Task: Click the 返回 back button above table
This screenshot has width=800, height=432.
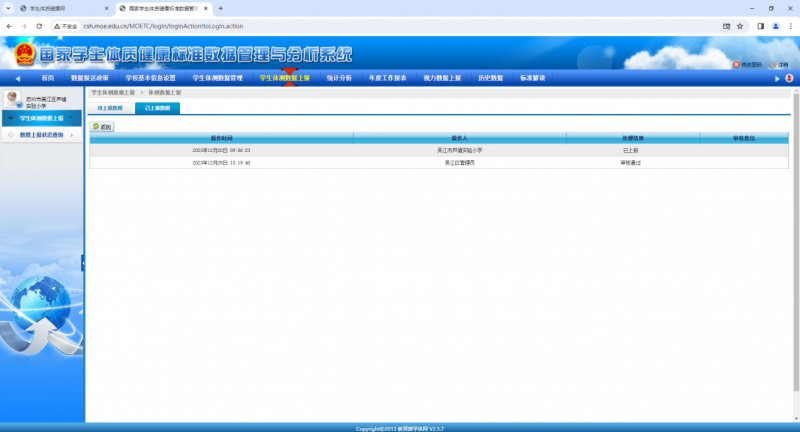Action: [102, 127]
